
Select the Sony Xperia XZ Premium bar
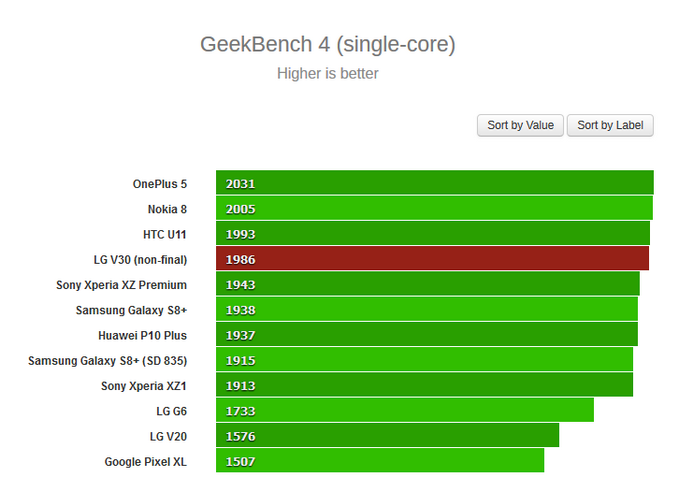427,284
